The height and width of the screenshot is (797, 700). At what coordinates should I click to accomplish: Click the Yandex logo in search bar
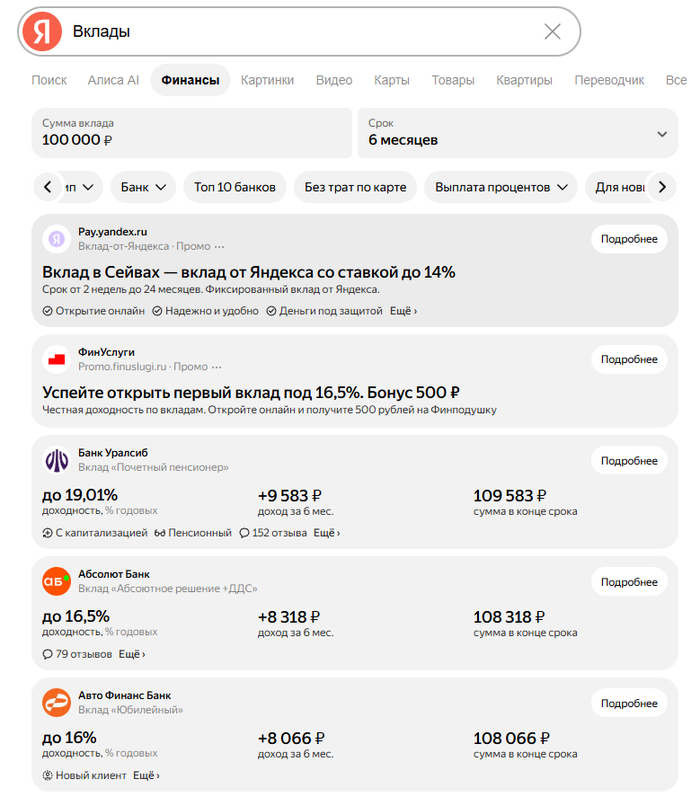tap(42, 32)
